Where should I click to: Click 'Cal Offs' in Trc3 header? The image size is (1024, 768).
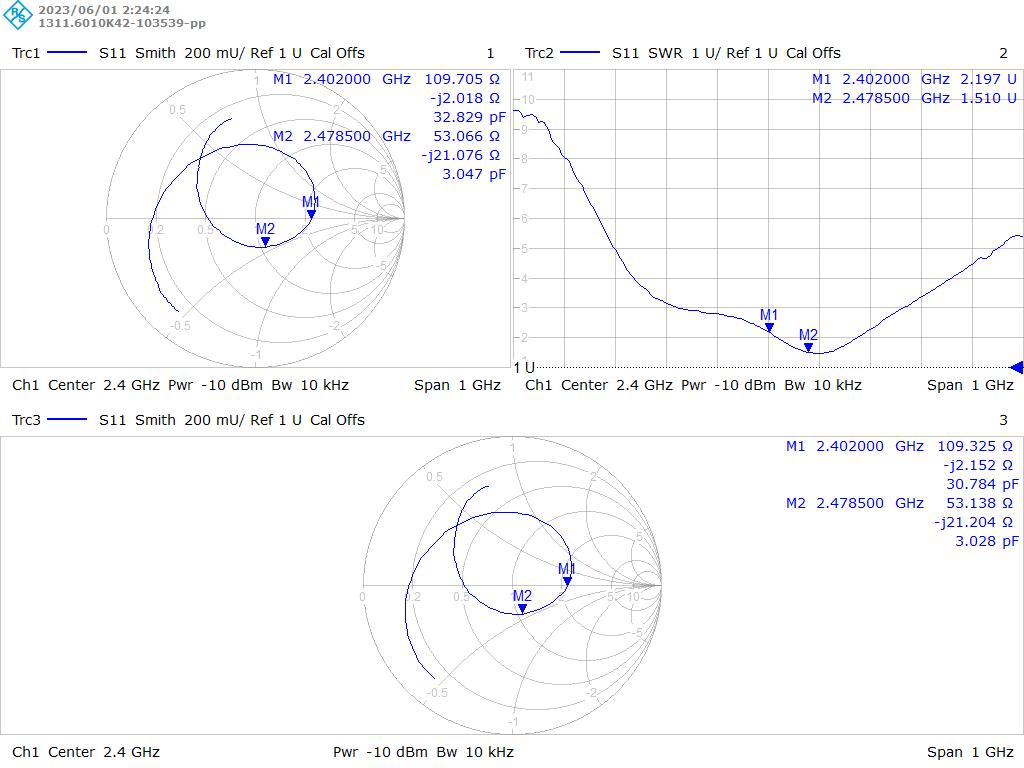pyautogui.click(x=337, y=420)
